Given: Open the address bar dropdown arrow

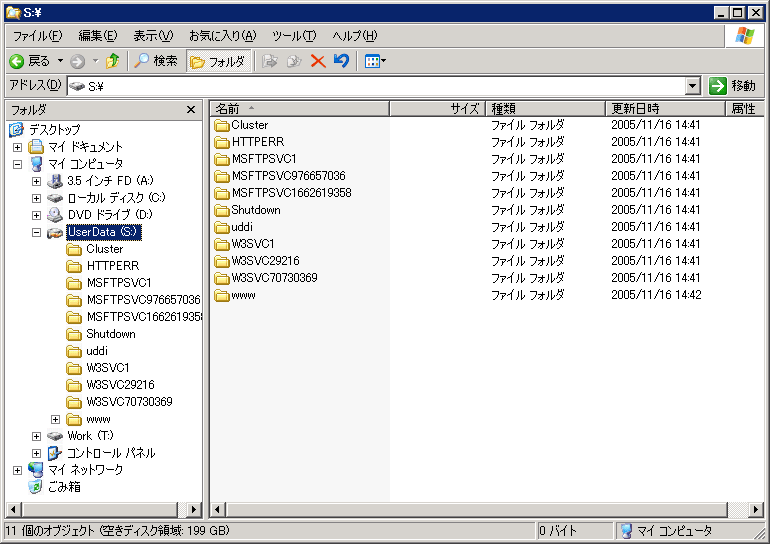Looking at the screenshot, I should pyautogui.click(x=693, y=86).
